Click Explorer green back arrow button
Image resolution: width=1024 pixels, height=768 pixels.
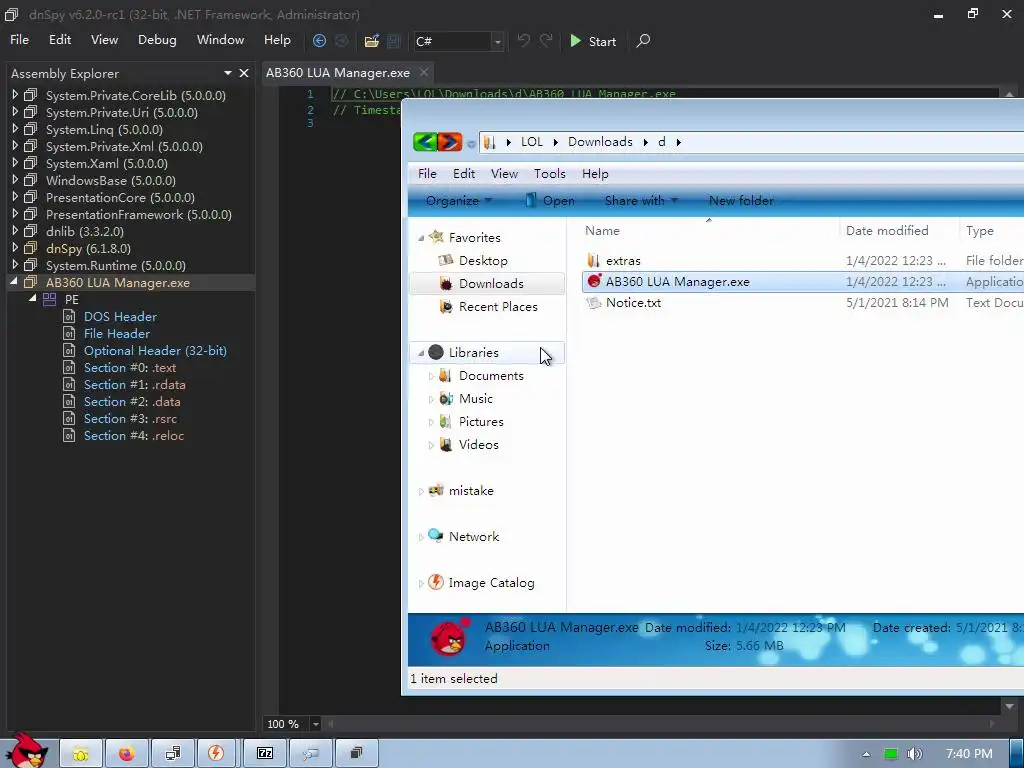425,141
